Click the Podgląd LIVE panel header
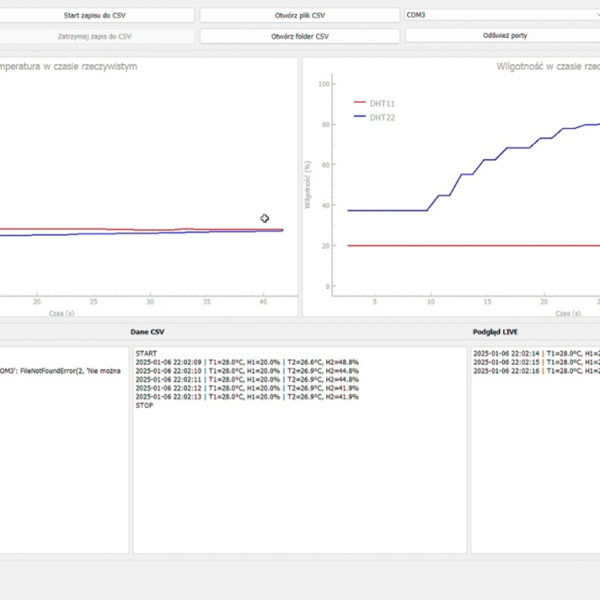The height and width of the screenshot is (600, 600). (494, 331)
